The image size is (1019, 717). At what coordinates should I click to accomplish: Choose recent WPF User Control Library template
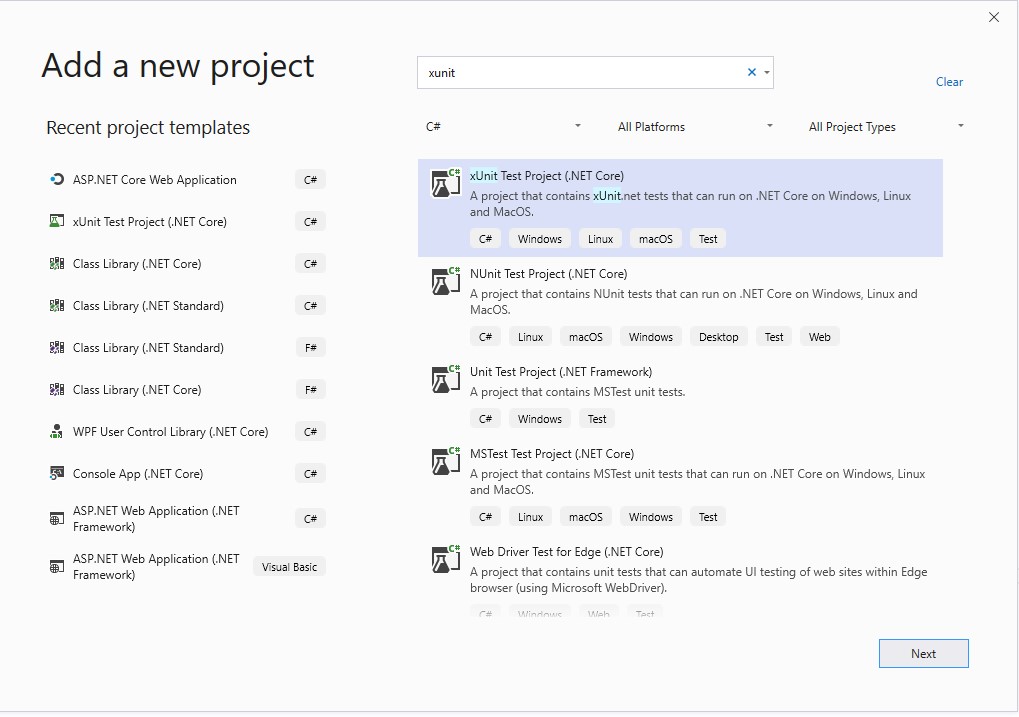pyautogui.click(x=188, y=432)
